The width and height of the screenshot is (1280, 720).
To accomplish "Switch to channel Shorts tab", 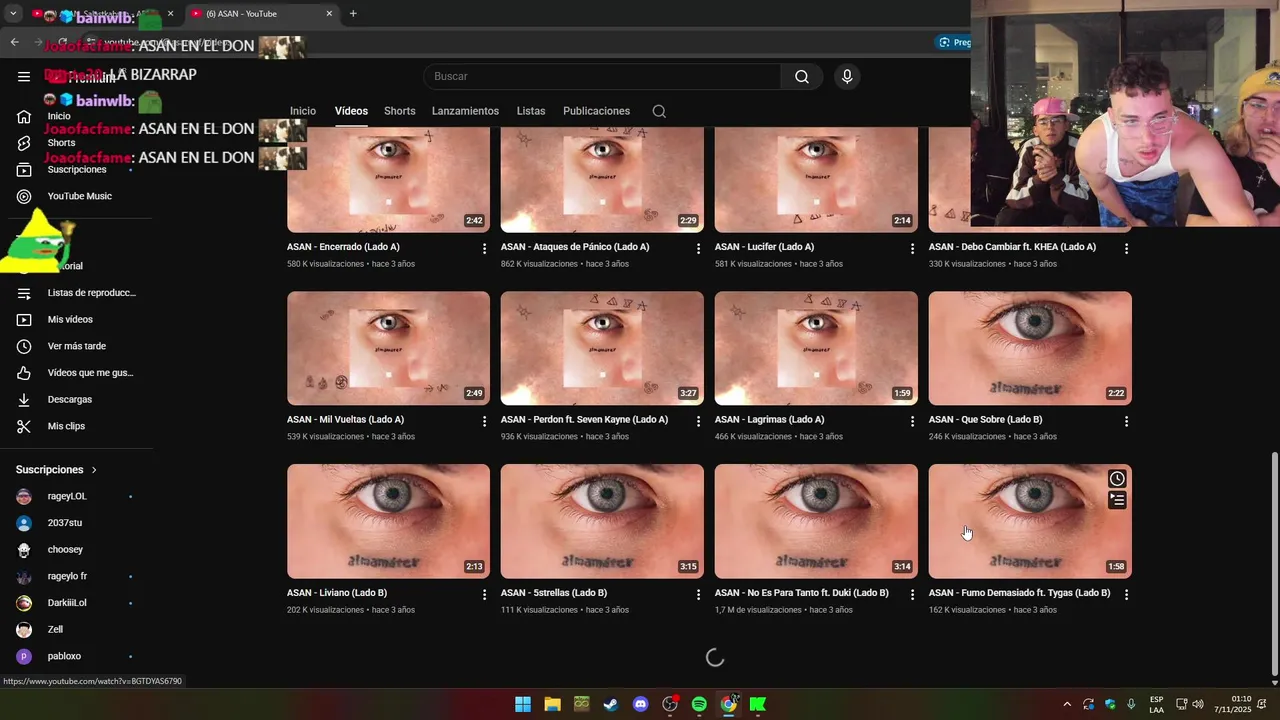I will (x=399, y=111).
